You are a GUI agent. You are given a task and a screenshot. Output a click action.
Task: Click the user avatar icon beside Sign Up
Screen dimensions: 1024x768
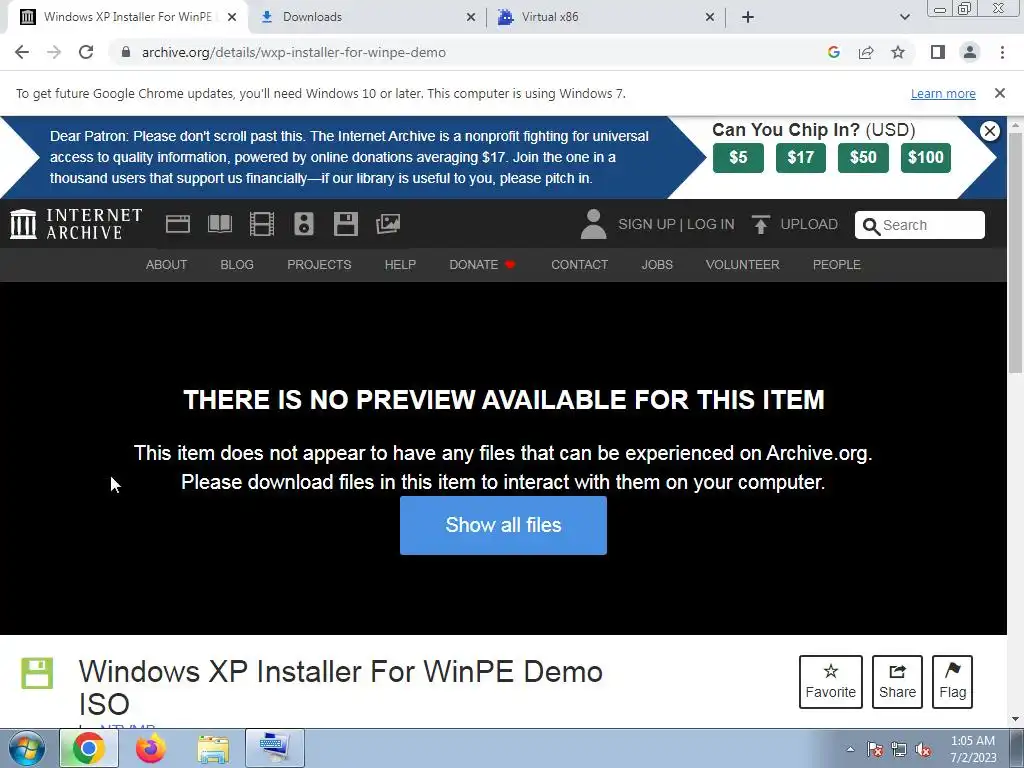pos(593,224)
